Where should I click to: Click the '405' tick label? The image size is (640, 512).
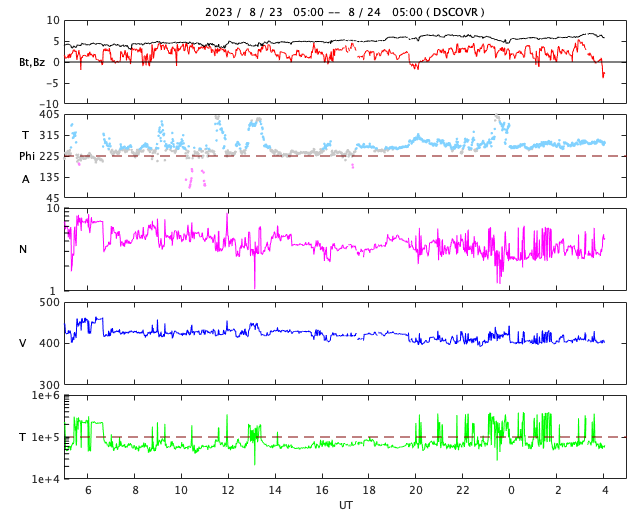(49, 115)
